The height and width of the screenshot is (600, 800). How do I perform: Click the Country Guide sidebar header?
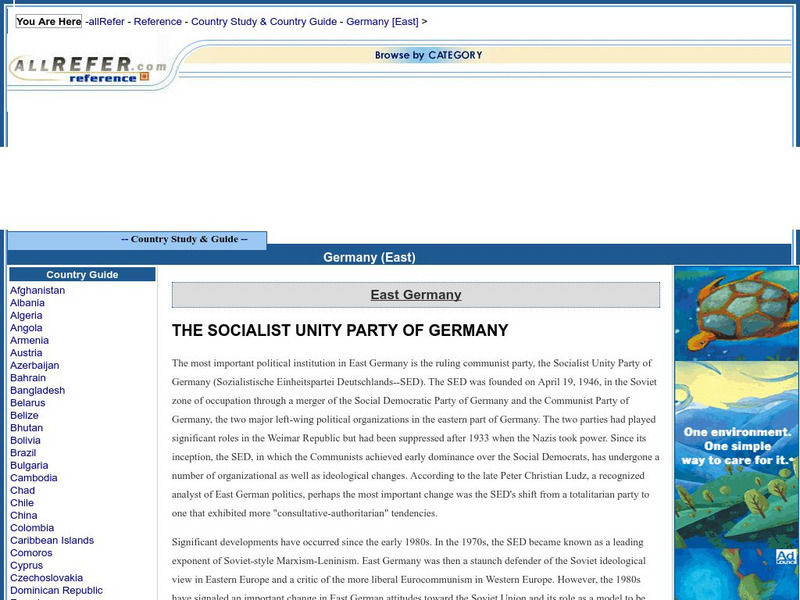click(82, 274)
